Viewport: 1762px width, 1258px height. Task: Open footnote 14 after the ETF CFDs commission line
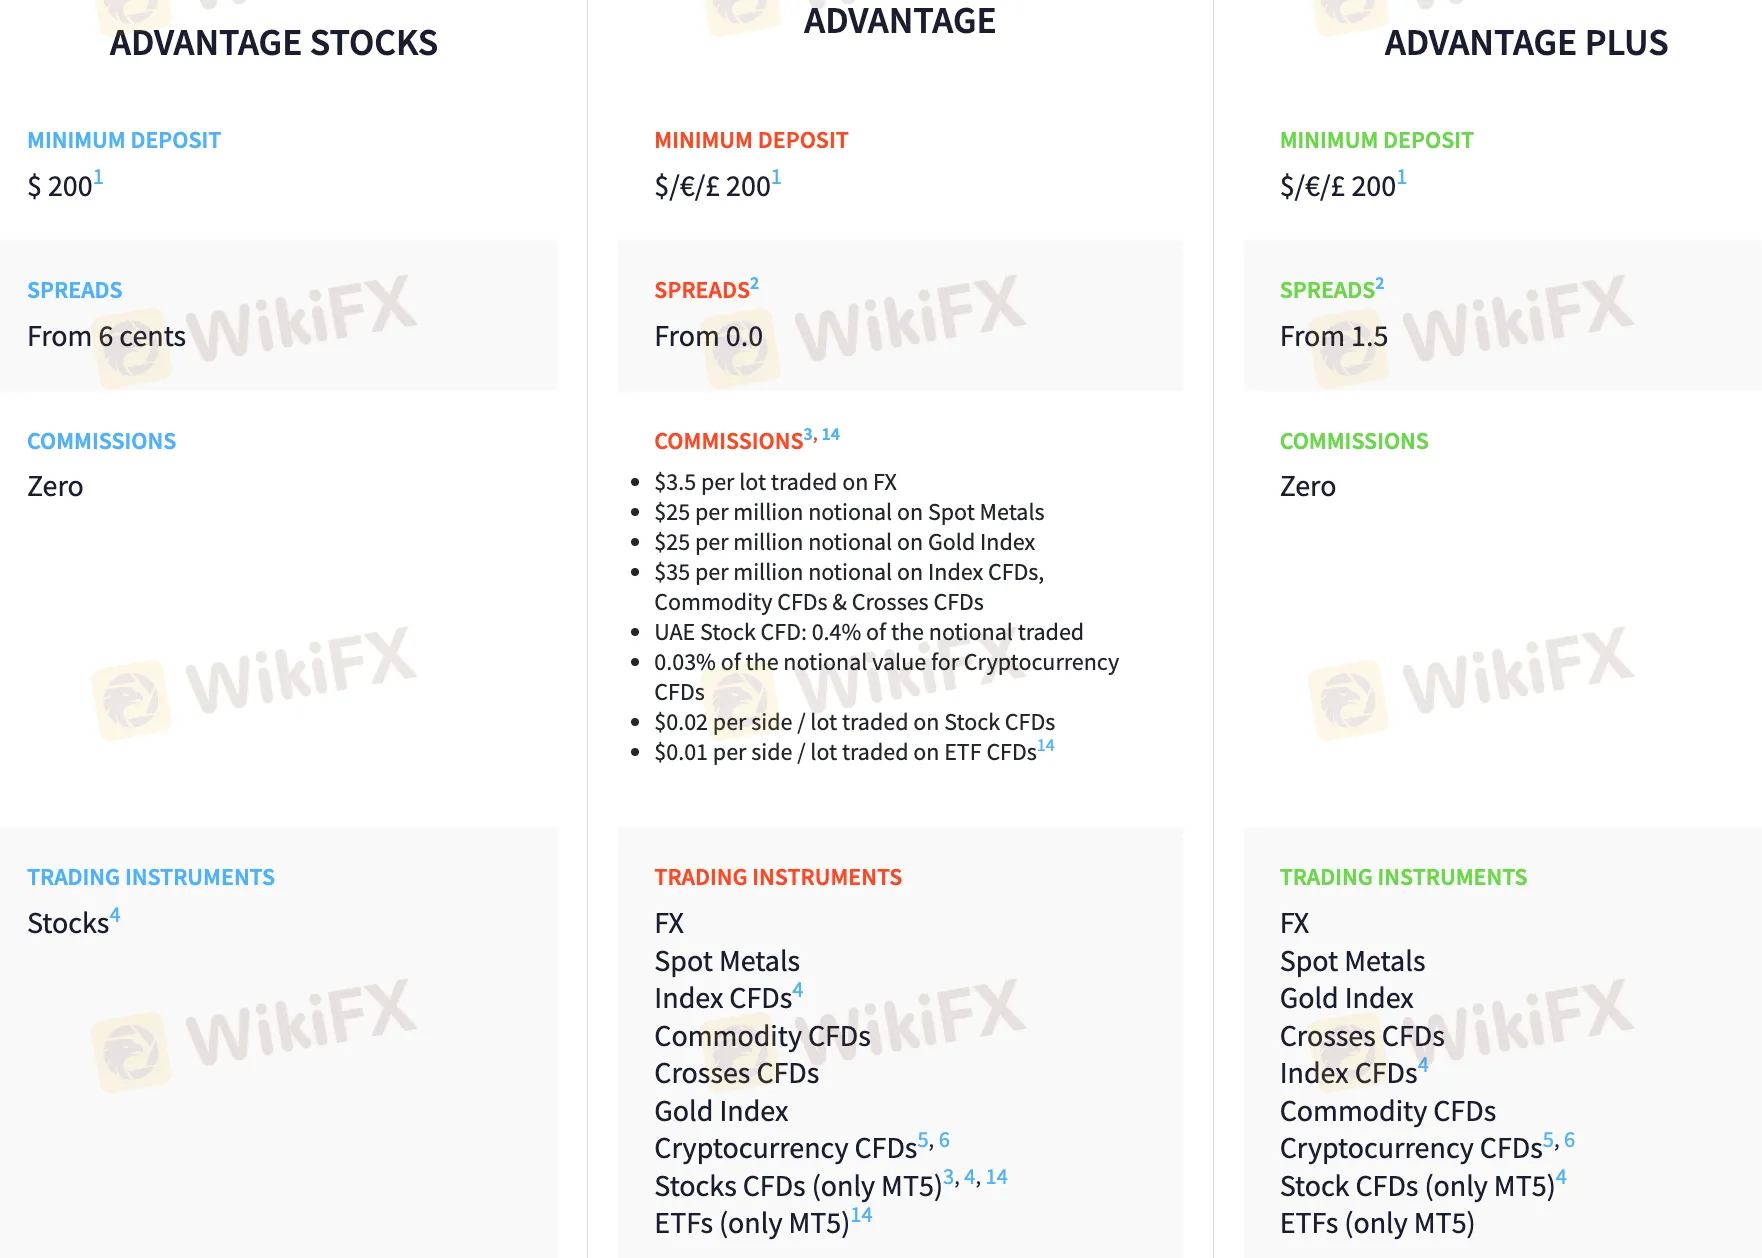1046,746
